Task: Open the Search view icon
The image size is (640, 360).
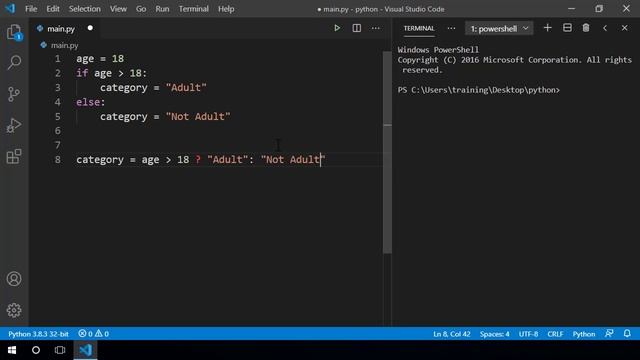Action: (14, 62)
